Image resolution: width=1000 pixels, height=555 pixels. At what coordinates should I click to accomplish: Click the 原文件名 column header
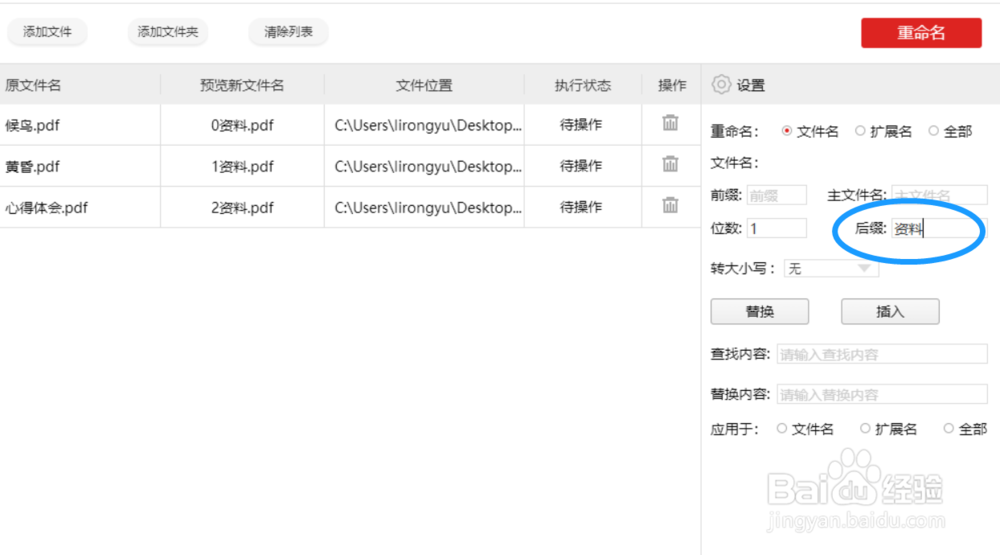click(x=33, y=85)
